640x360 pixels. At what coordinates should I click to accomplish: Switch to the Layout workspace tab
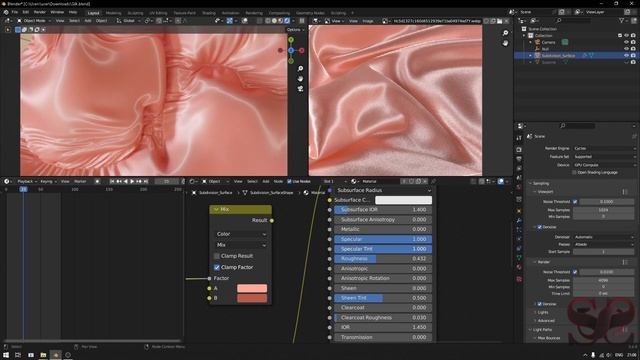point(93,13)
